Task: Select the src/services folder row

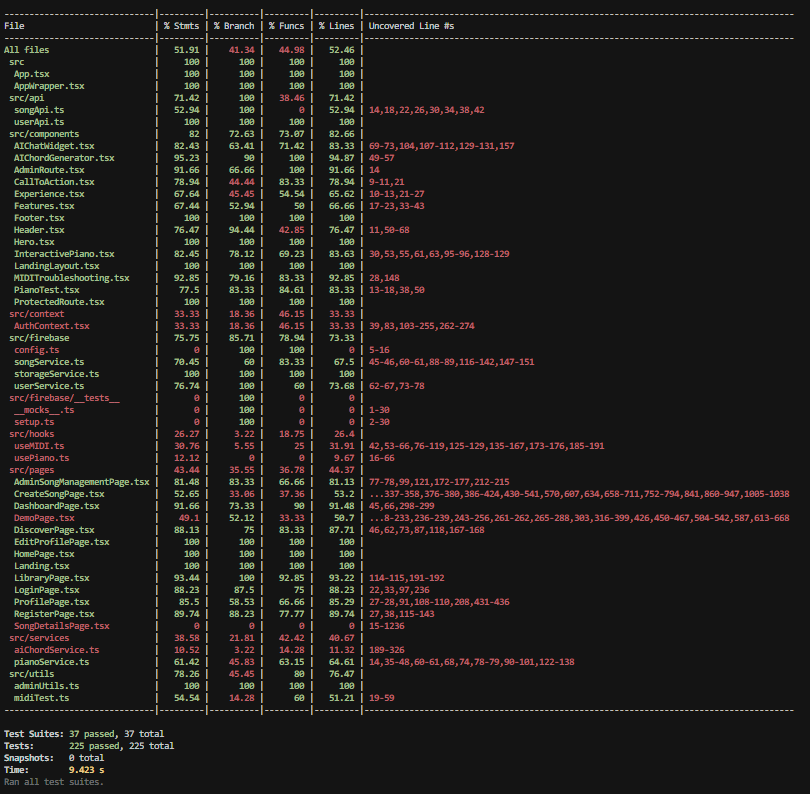Action: [x=39, y=637]
